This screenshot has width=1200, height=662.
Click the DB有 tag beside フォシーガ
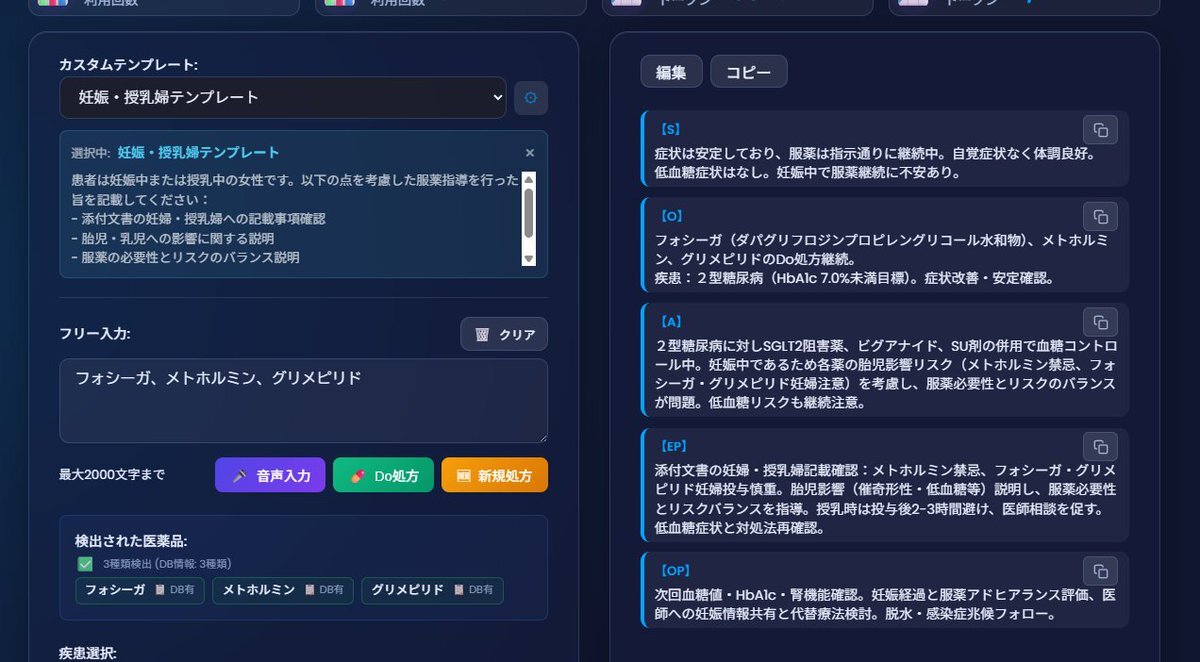[174, 590]
